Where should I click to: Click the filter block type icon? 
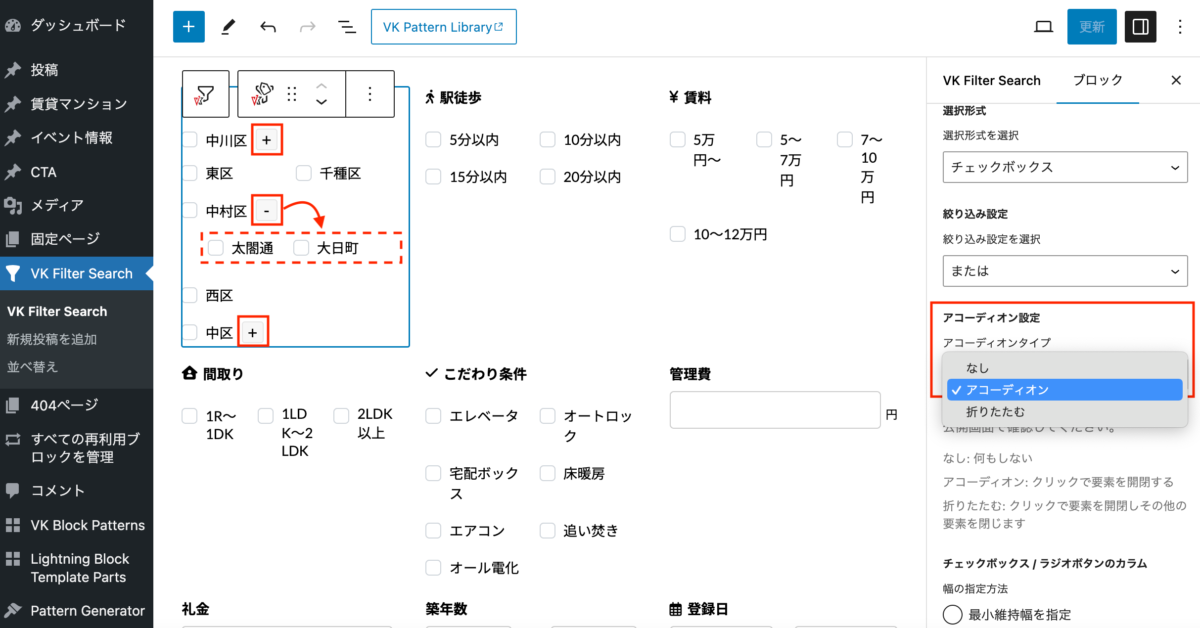[205, 94]
